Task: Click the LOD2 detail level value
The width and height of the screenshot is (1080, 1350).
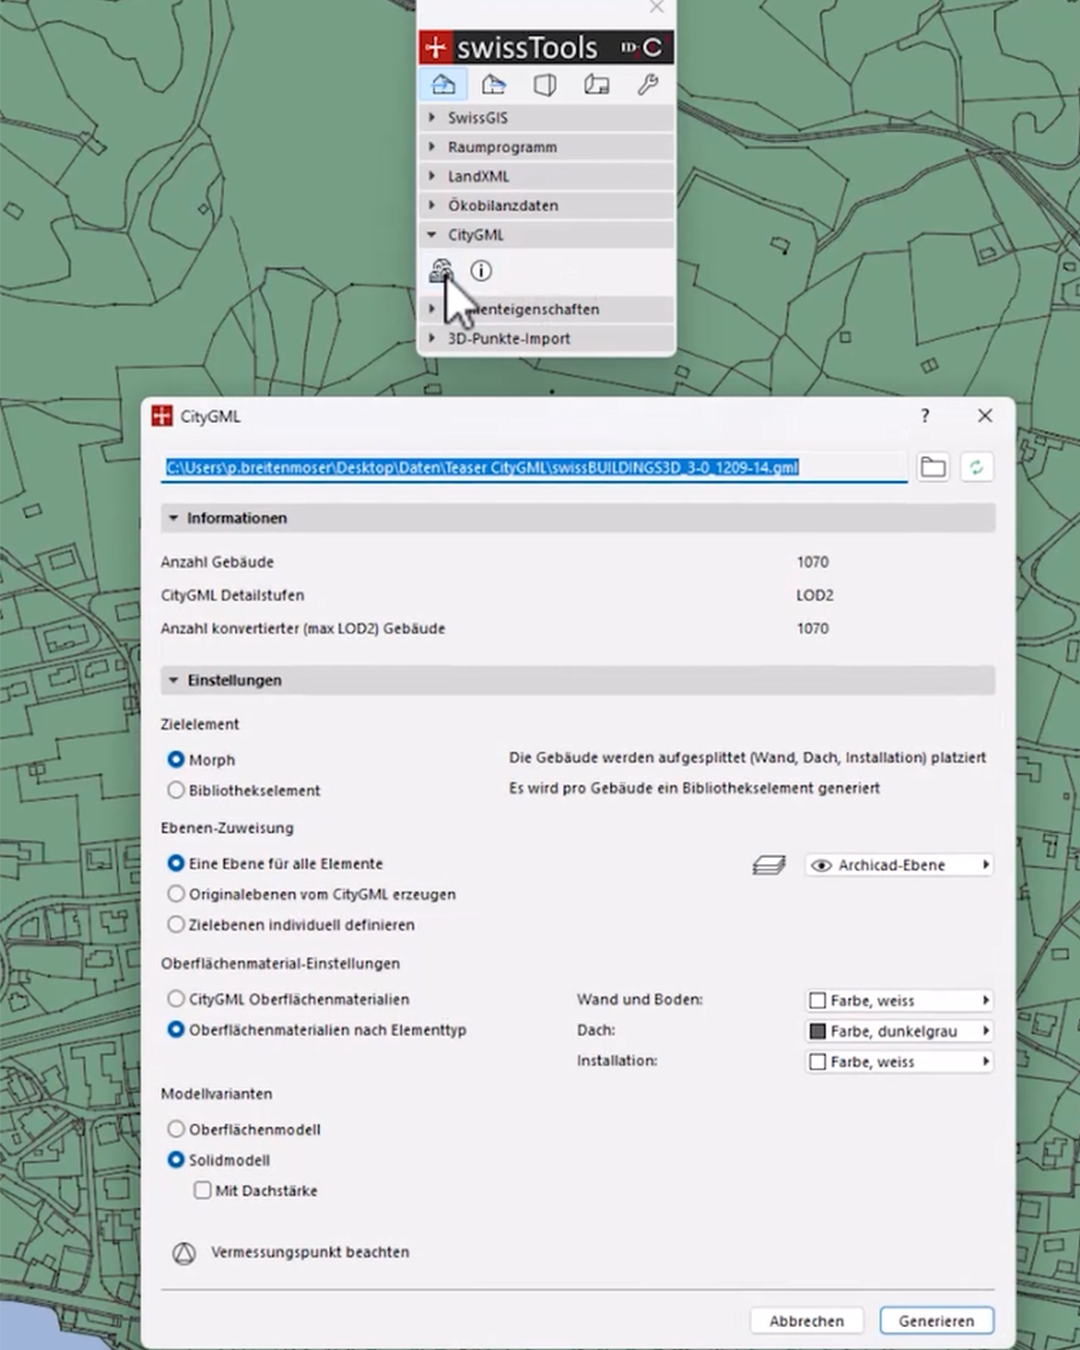Action: [x=815, y=595]
